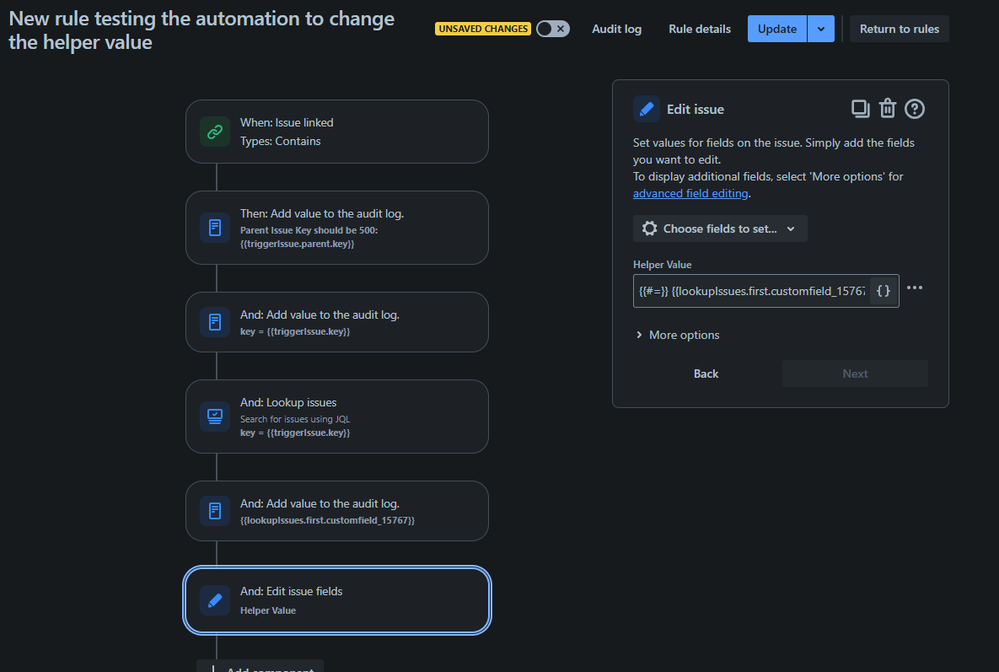Open Rule details
The image size is (999, 672).
tap(700, 29)
